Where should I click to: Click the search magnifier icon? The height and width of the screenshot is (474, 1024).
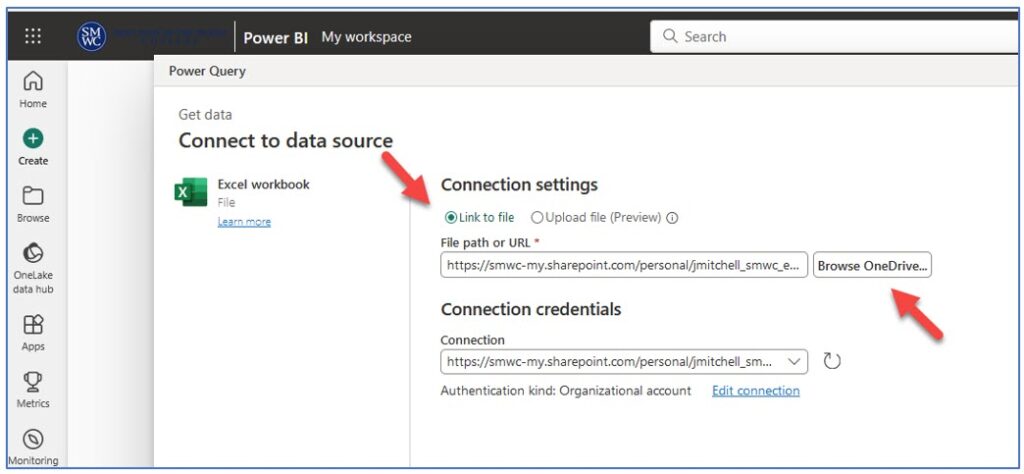click(670, 36)
